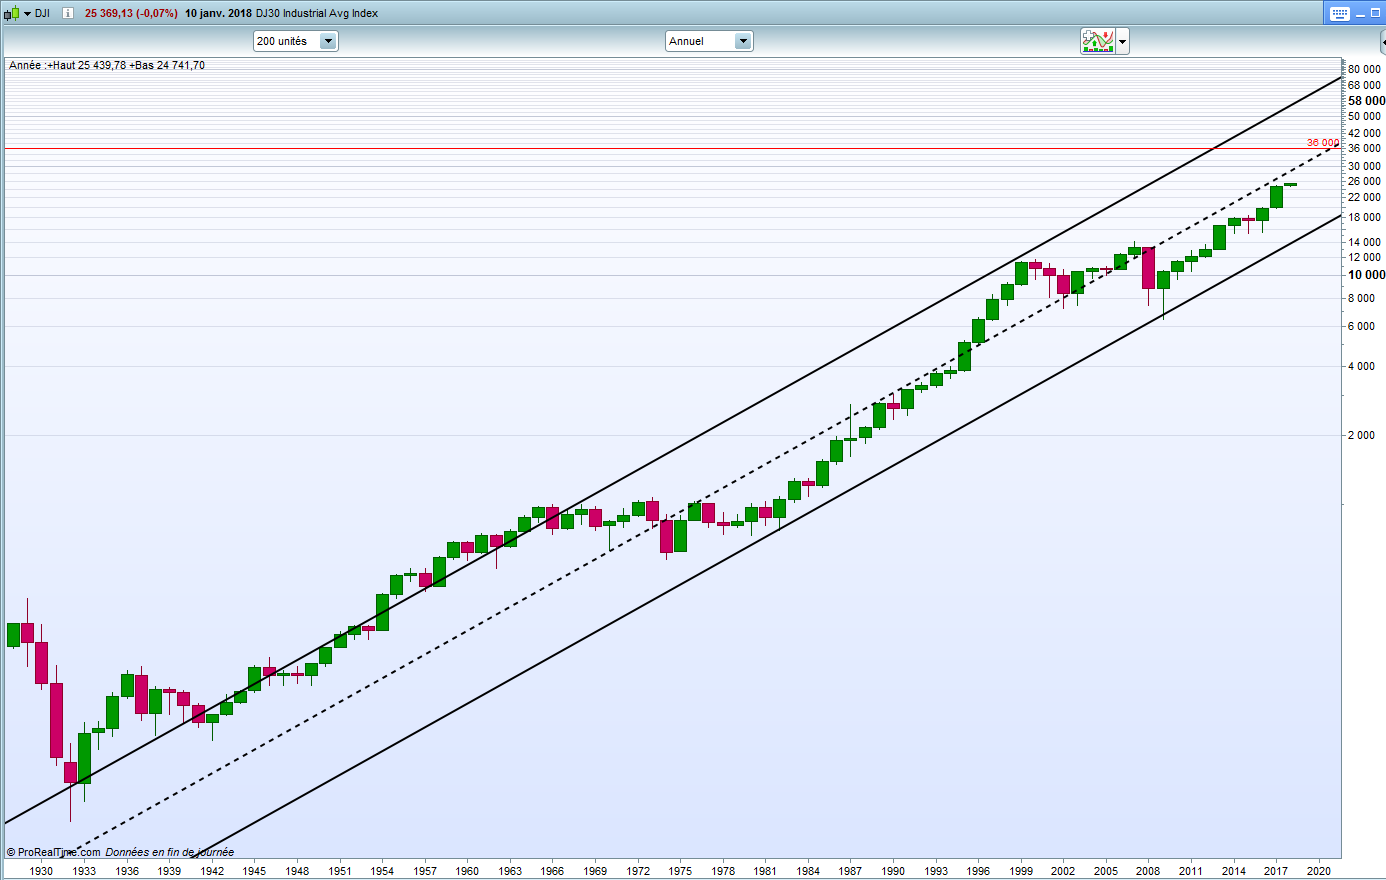Click the 1999 year axis label
Image resolution: width=1386 pixels, height=880 pixels.
click(x=1021, y=871)
